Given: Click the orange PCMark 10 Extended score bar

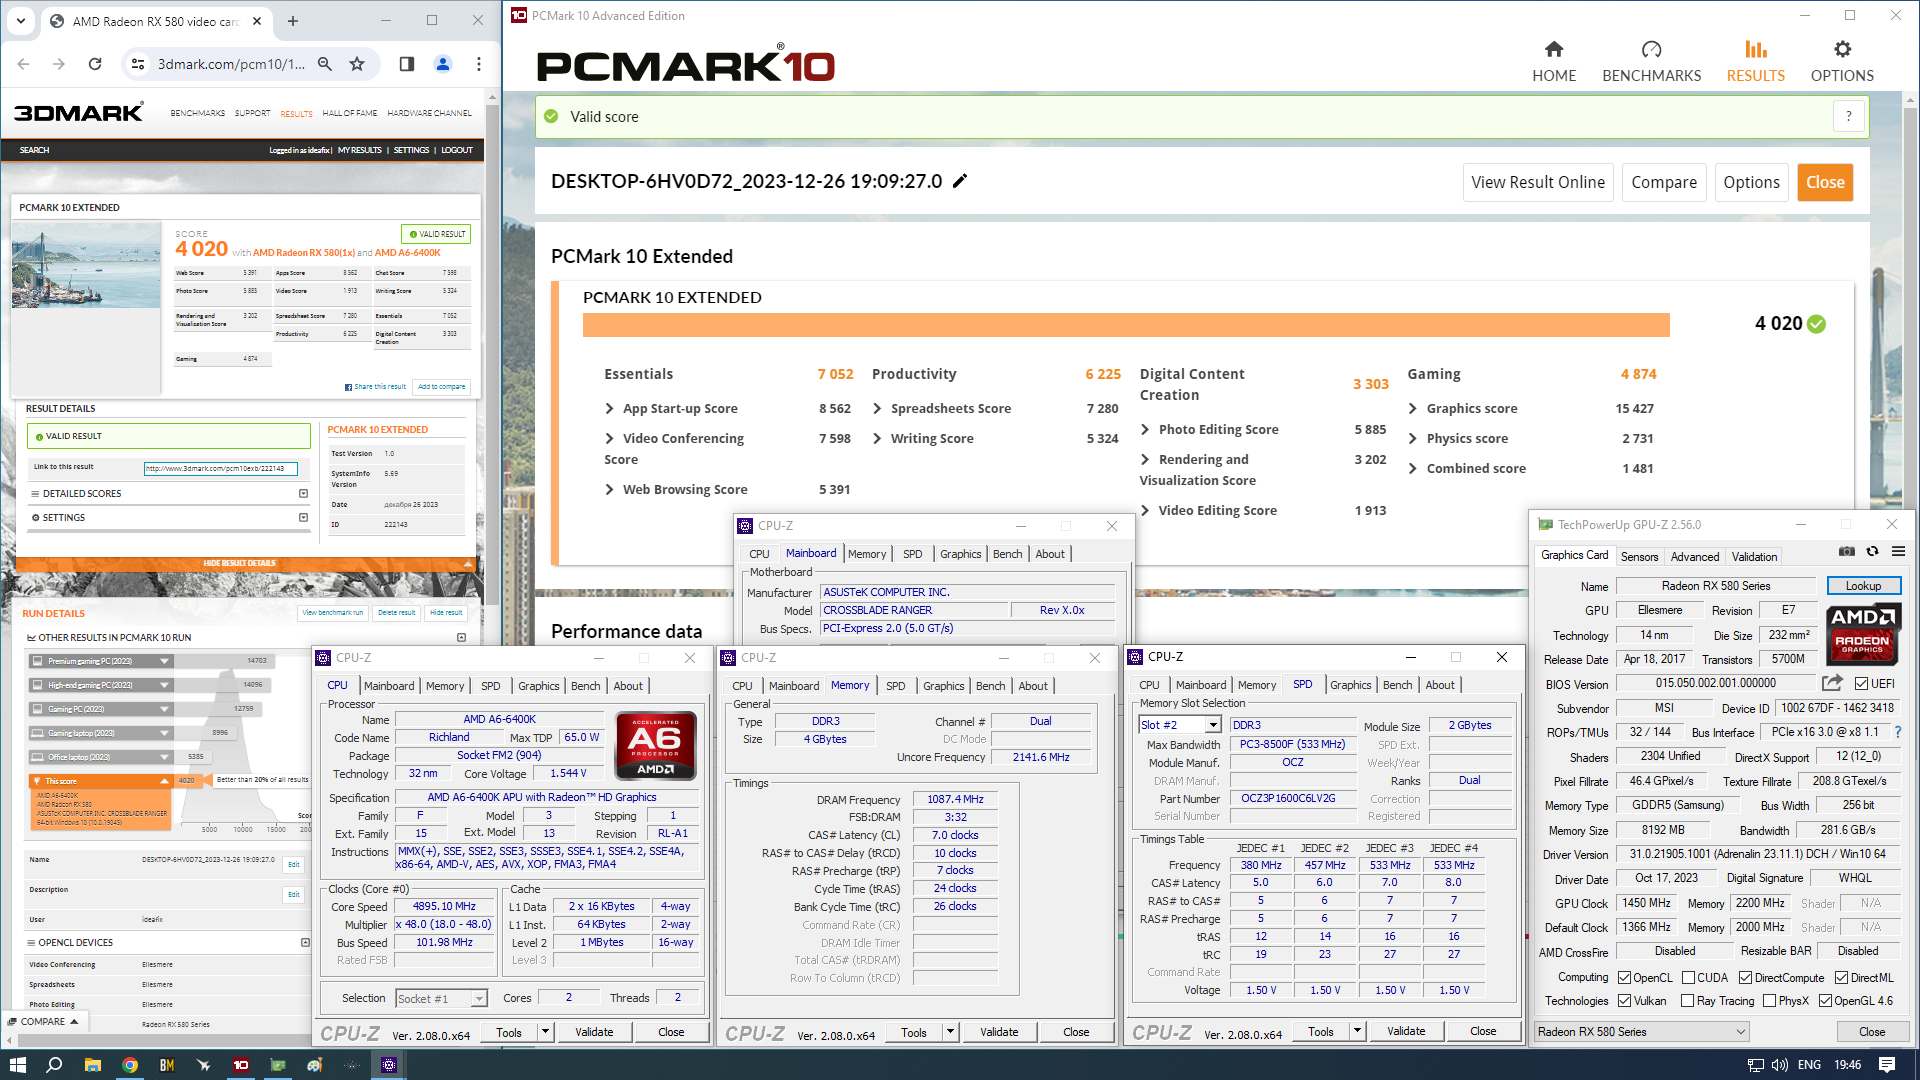Looking at the screenshot, I should [x=1126, y=325].
